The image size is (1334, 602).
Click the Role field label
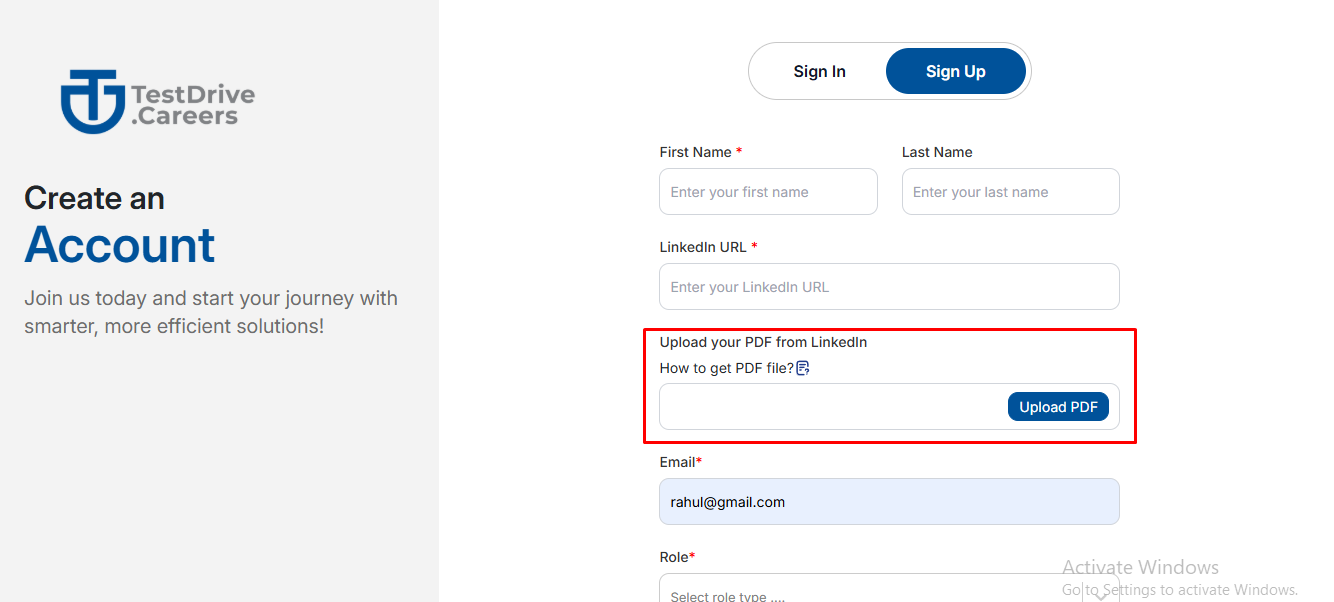pyautogui.click(x=673, y=557)
